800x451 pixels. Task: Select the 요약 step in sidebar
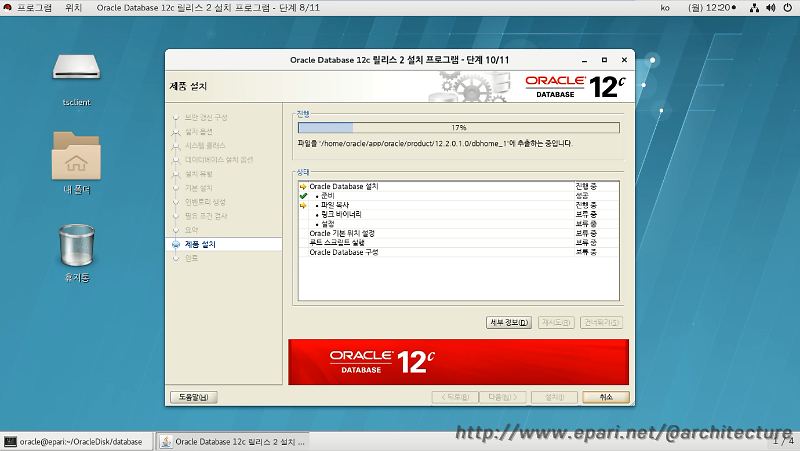click(x=191, y=230)
